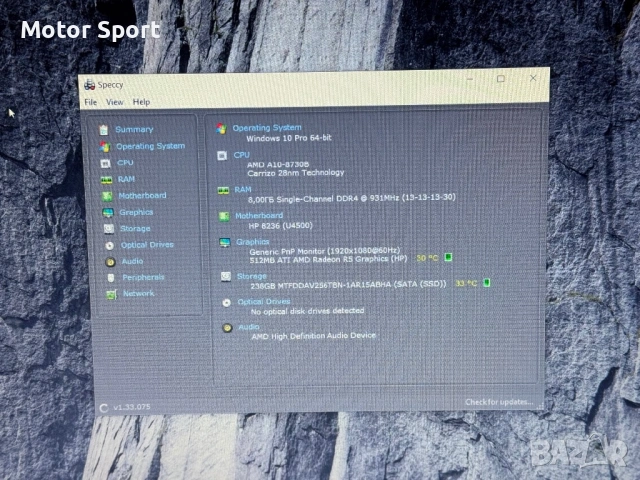
Task: Select the CPU chip icon in sidebar
Action: pyautogui.click(x=105, y=162)
